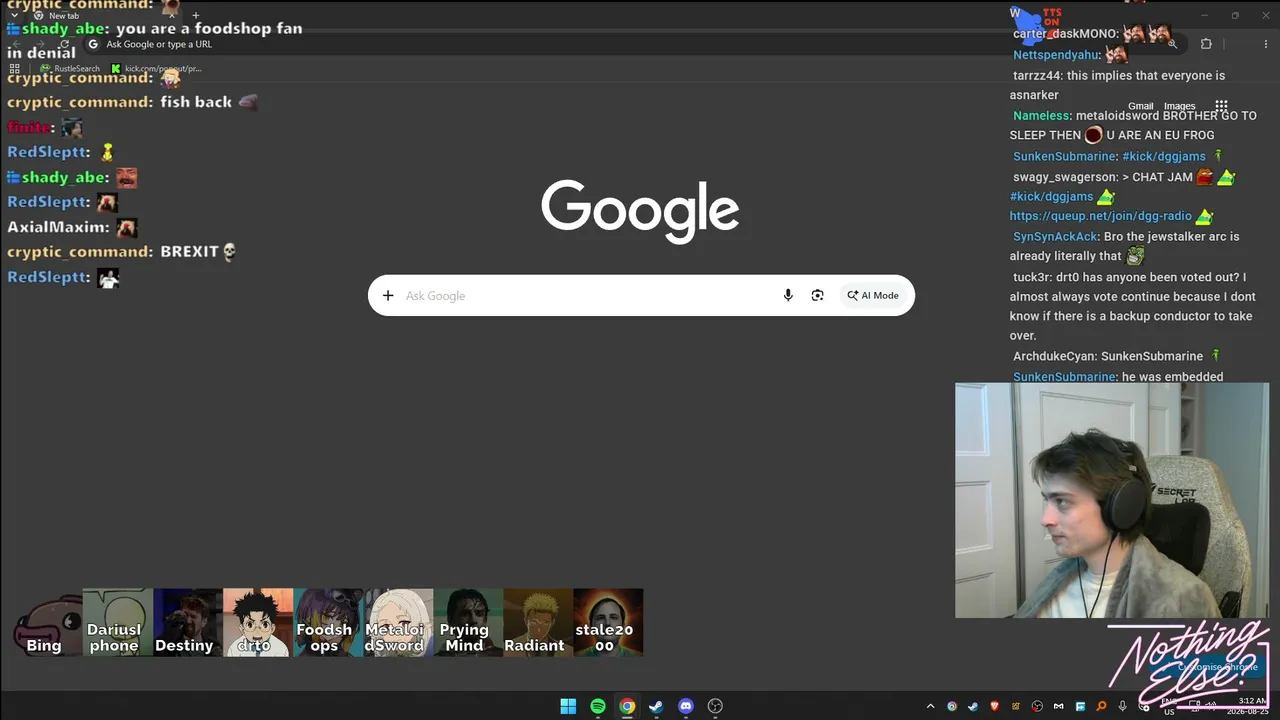Open Chrome's tab search dropdown
The width and height of the screenshot is (1280, 720).
(x=14, y=16)
